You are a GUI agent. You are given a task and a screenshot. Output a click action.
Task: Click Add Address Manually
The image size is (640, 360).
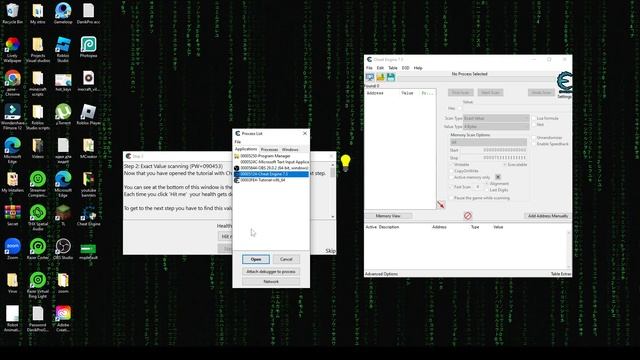(x=547, y=216)
